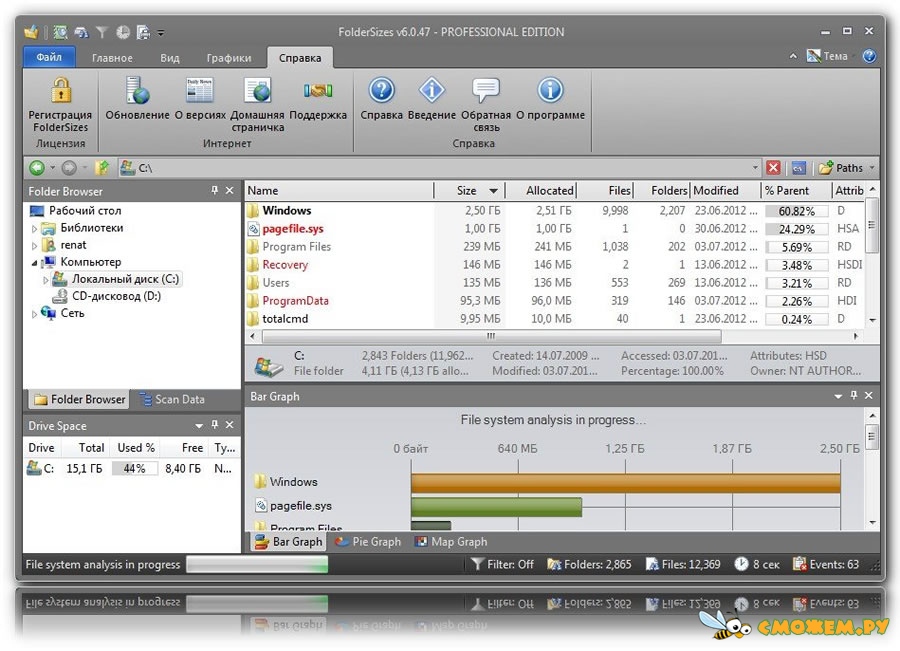Expand the Локальный диск (C:) node
The width and height of the screenshot is (900, 651).
45,280
